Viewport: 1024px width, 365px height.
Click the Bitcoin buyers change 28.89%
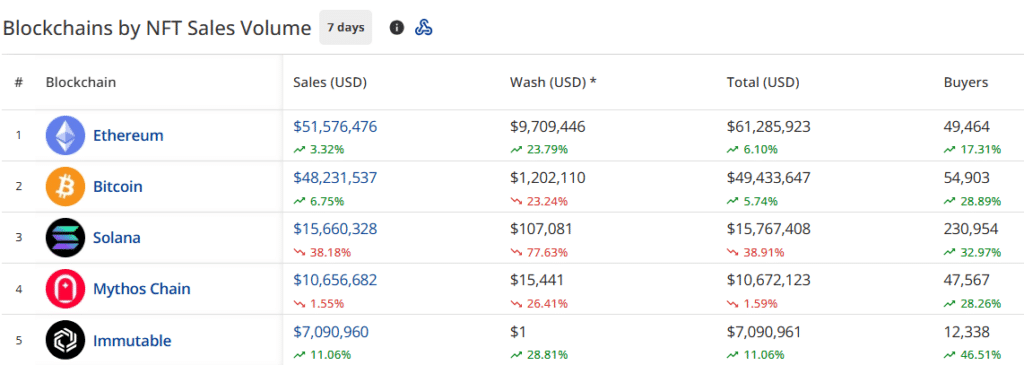tap(981, 201)
